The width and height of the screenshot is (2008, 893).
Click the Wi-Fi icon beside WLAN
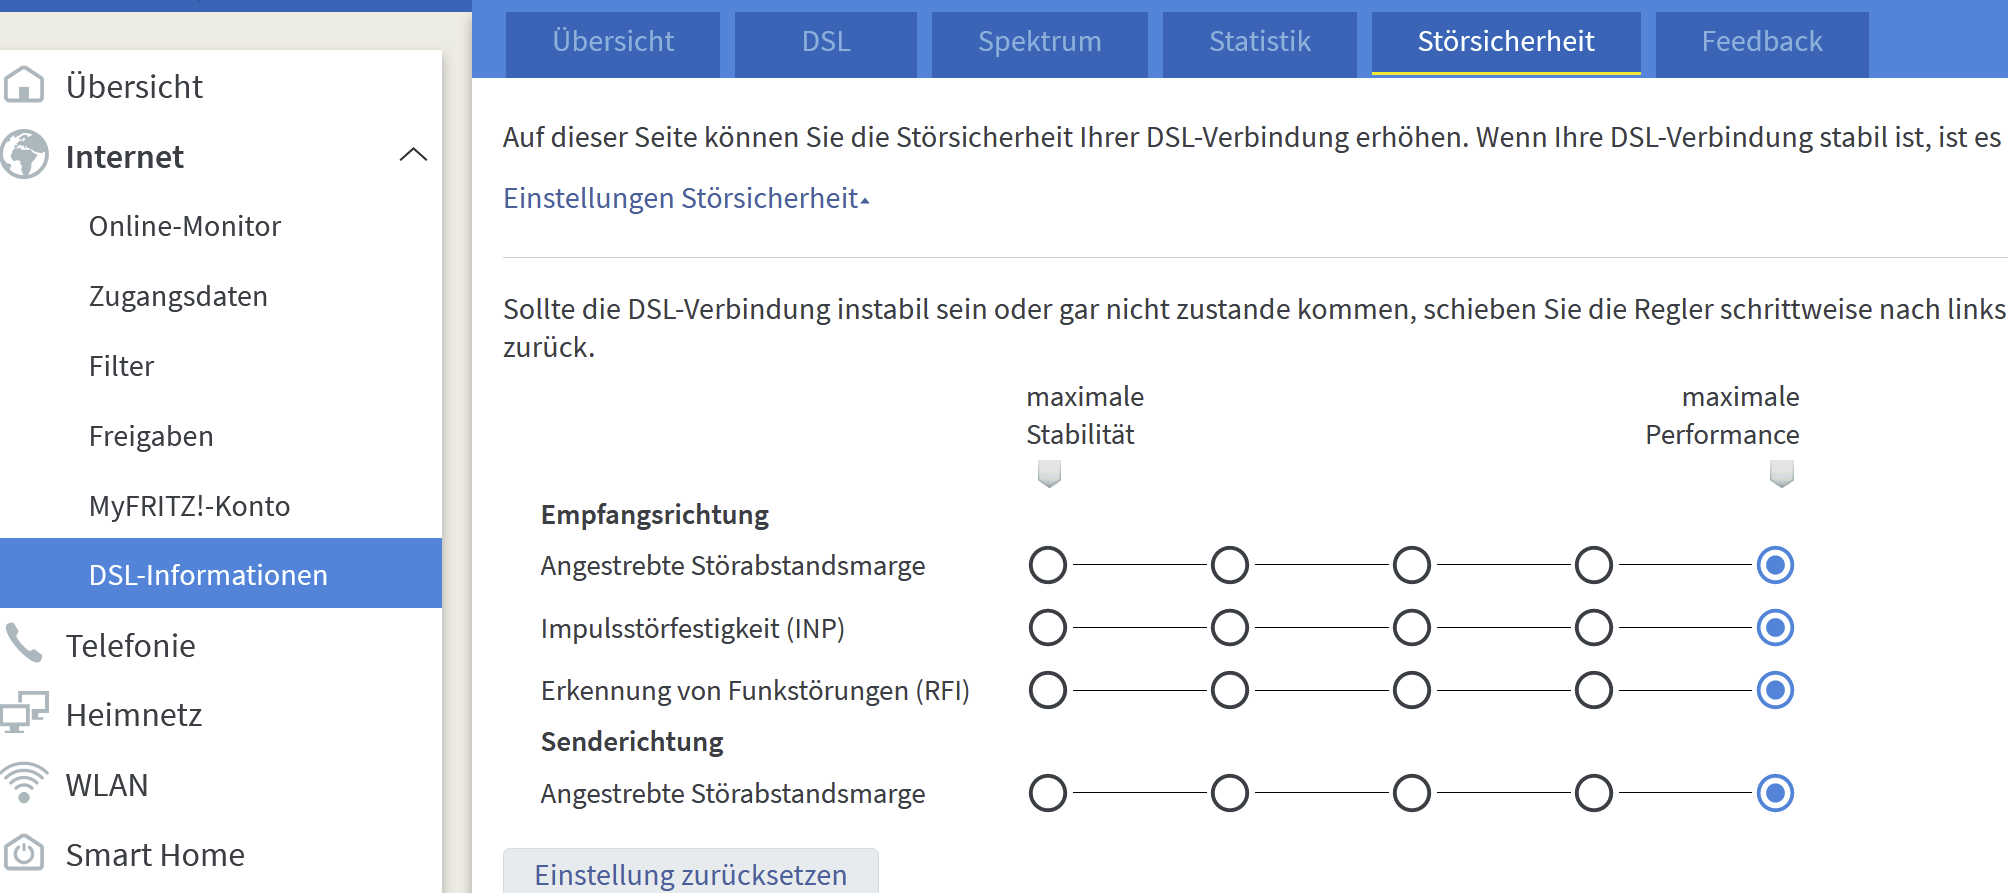click(x=24, y=784)
